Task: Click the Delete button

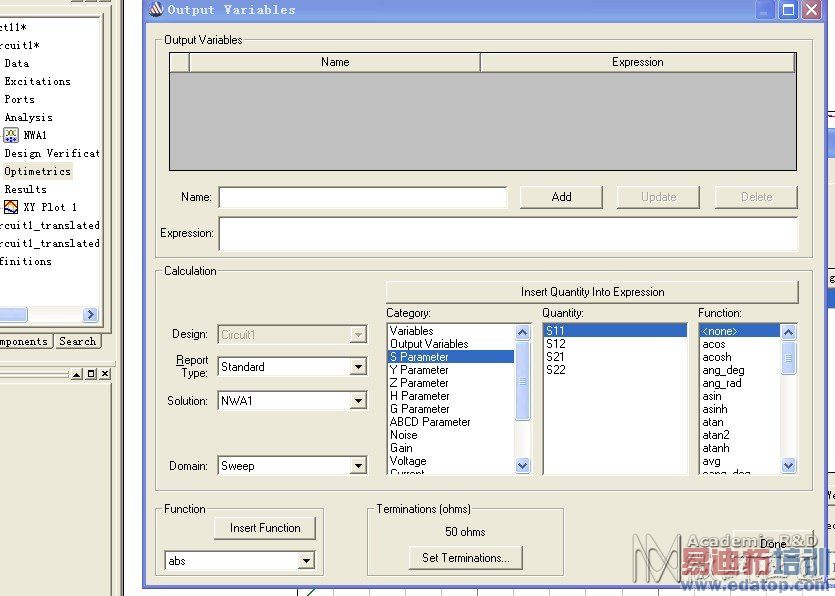Action: 756,197
